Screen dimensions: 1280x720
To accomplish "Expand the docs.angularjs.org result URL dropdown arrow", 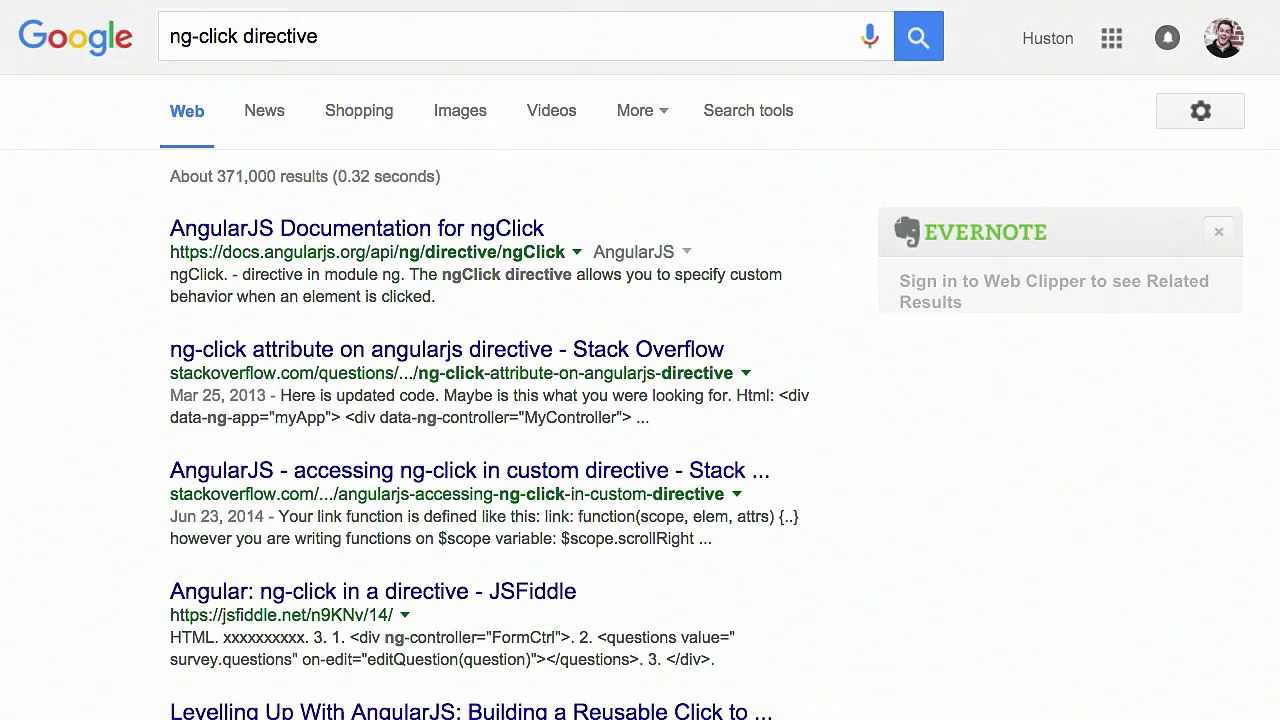I will click(x=576, y=252).
